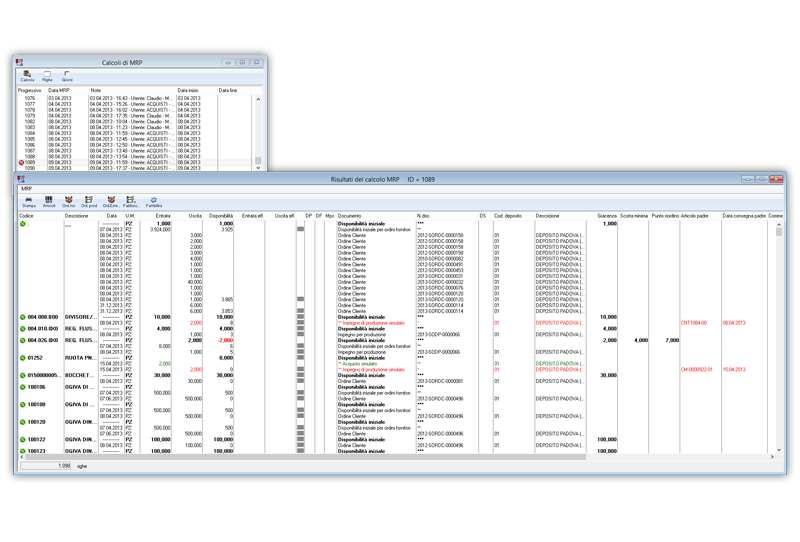Click the Data inizio column header
Screen dimensions: 800x542
[x=188, y=90]
